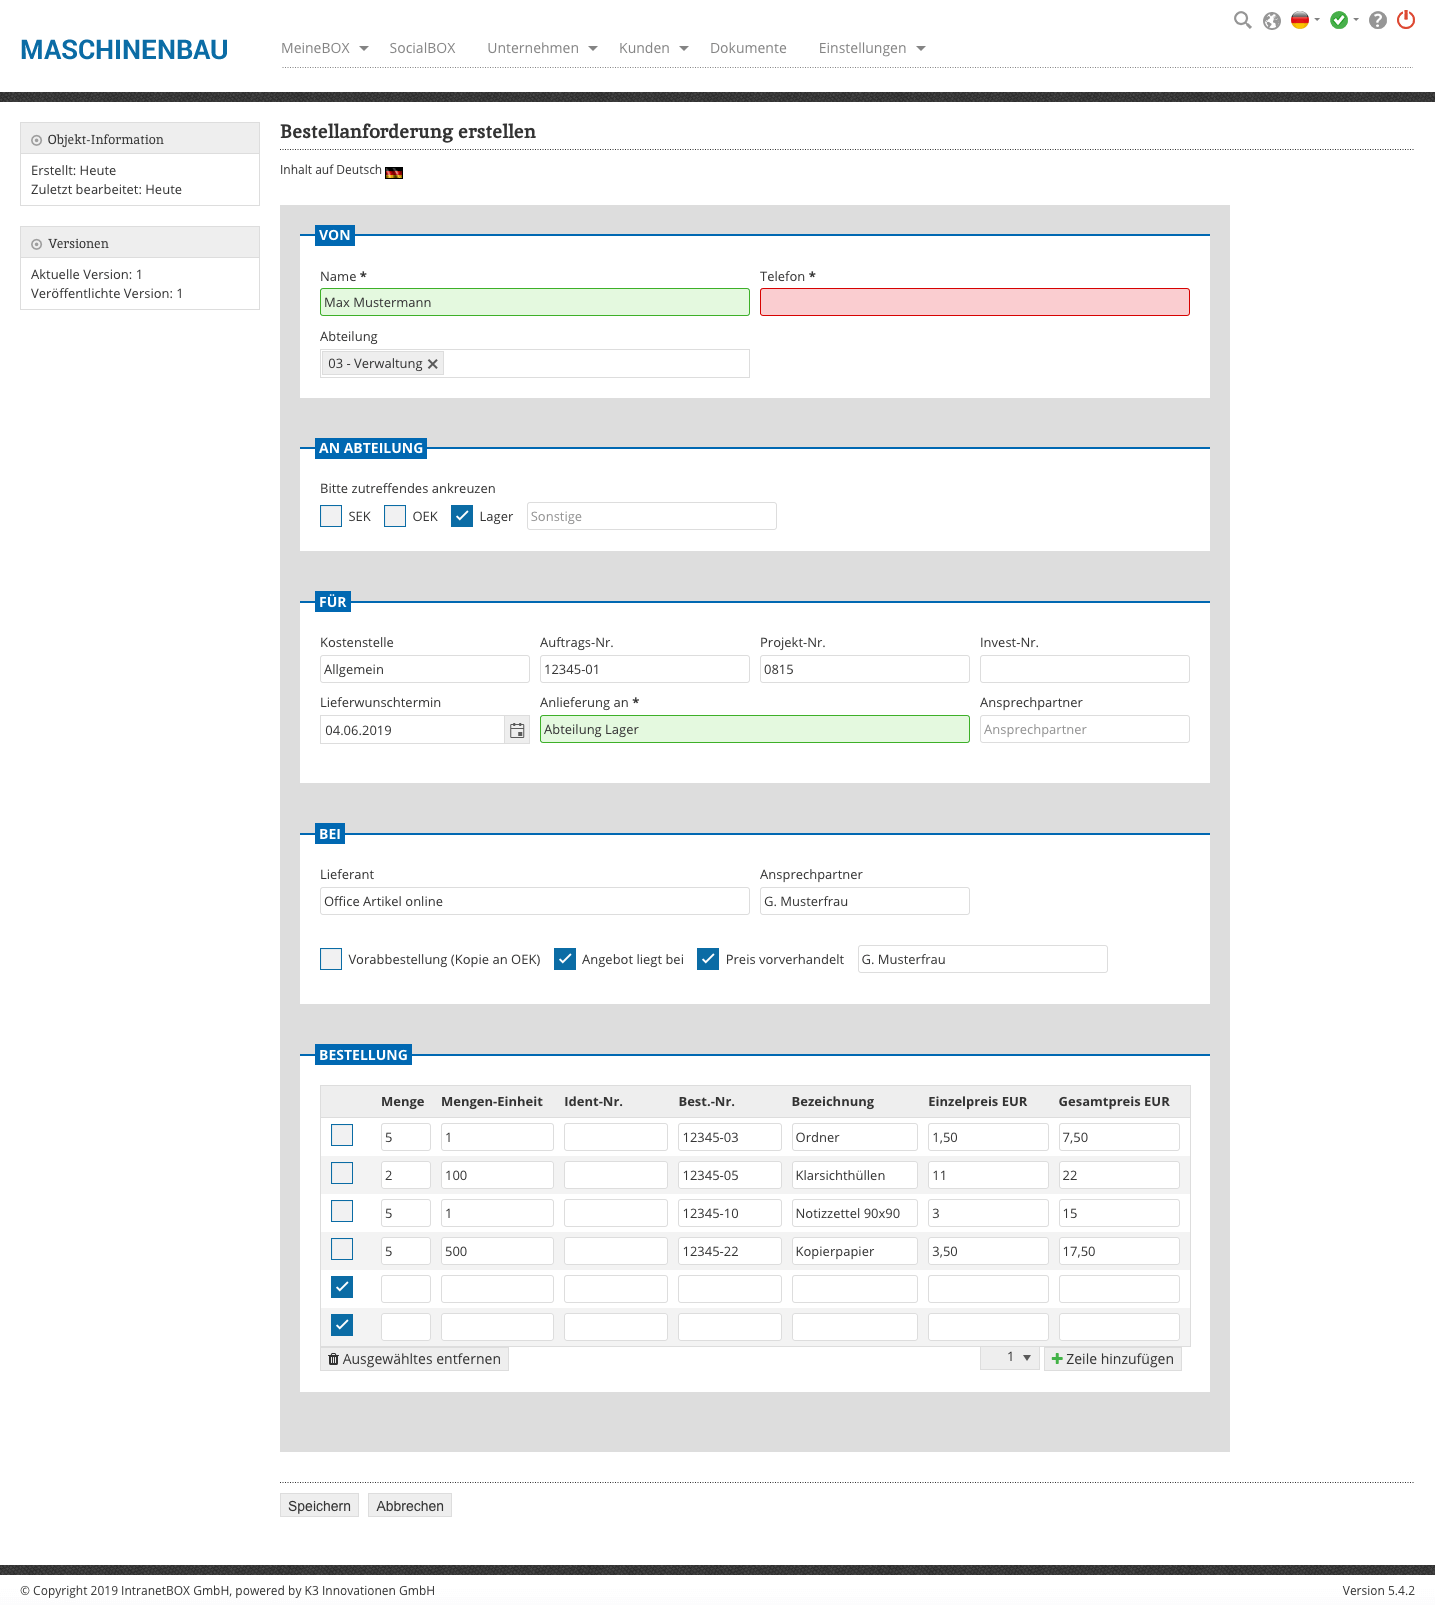Click the globe icon in header
The width and height of the screenshot is (1435, 1605).
(x=1272, y=21)
